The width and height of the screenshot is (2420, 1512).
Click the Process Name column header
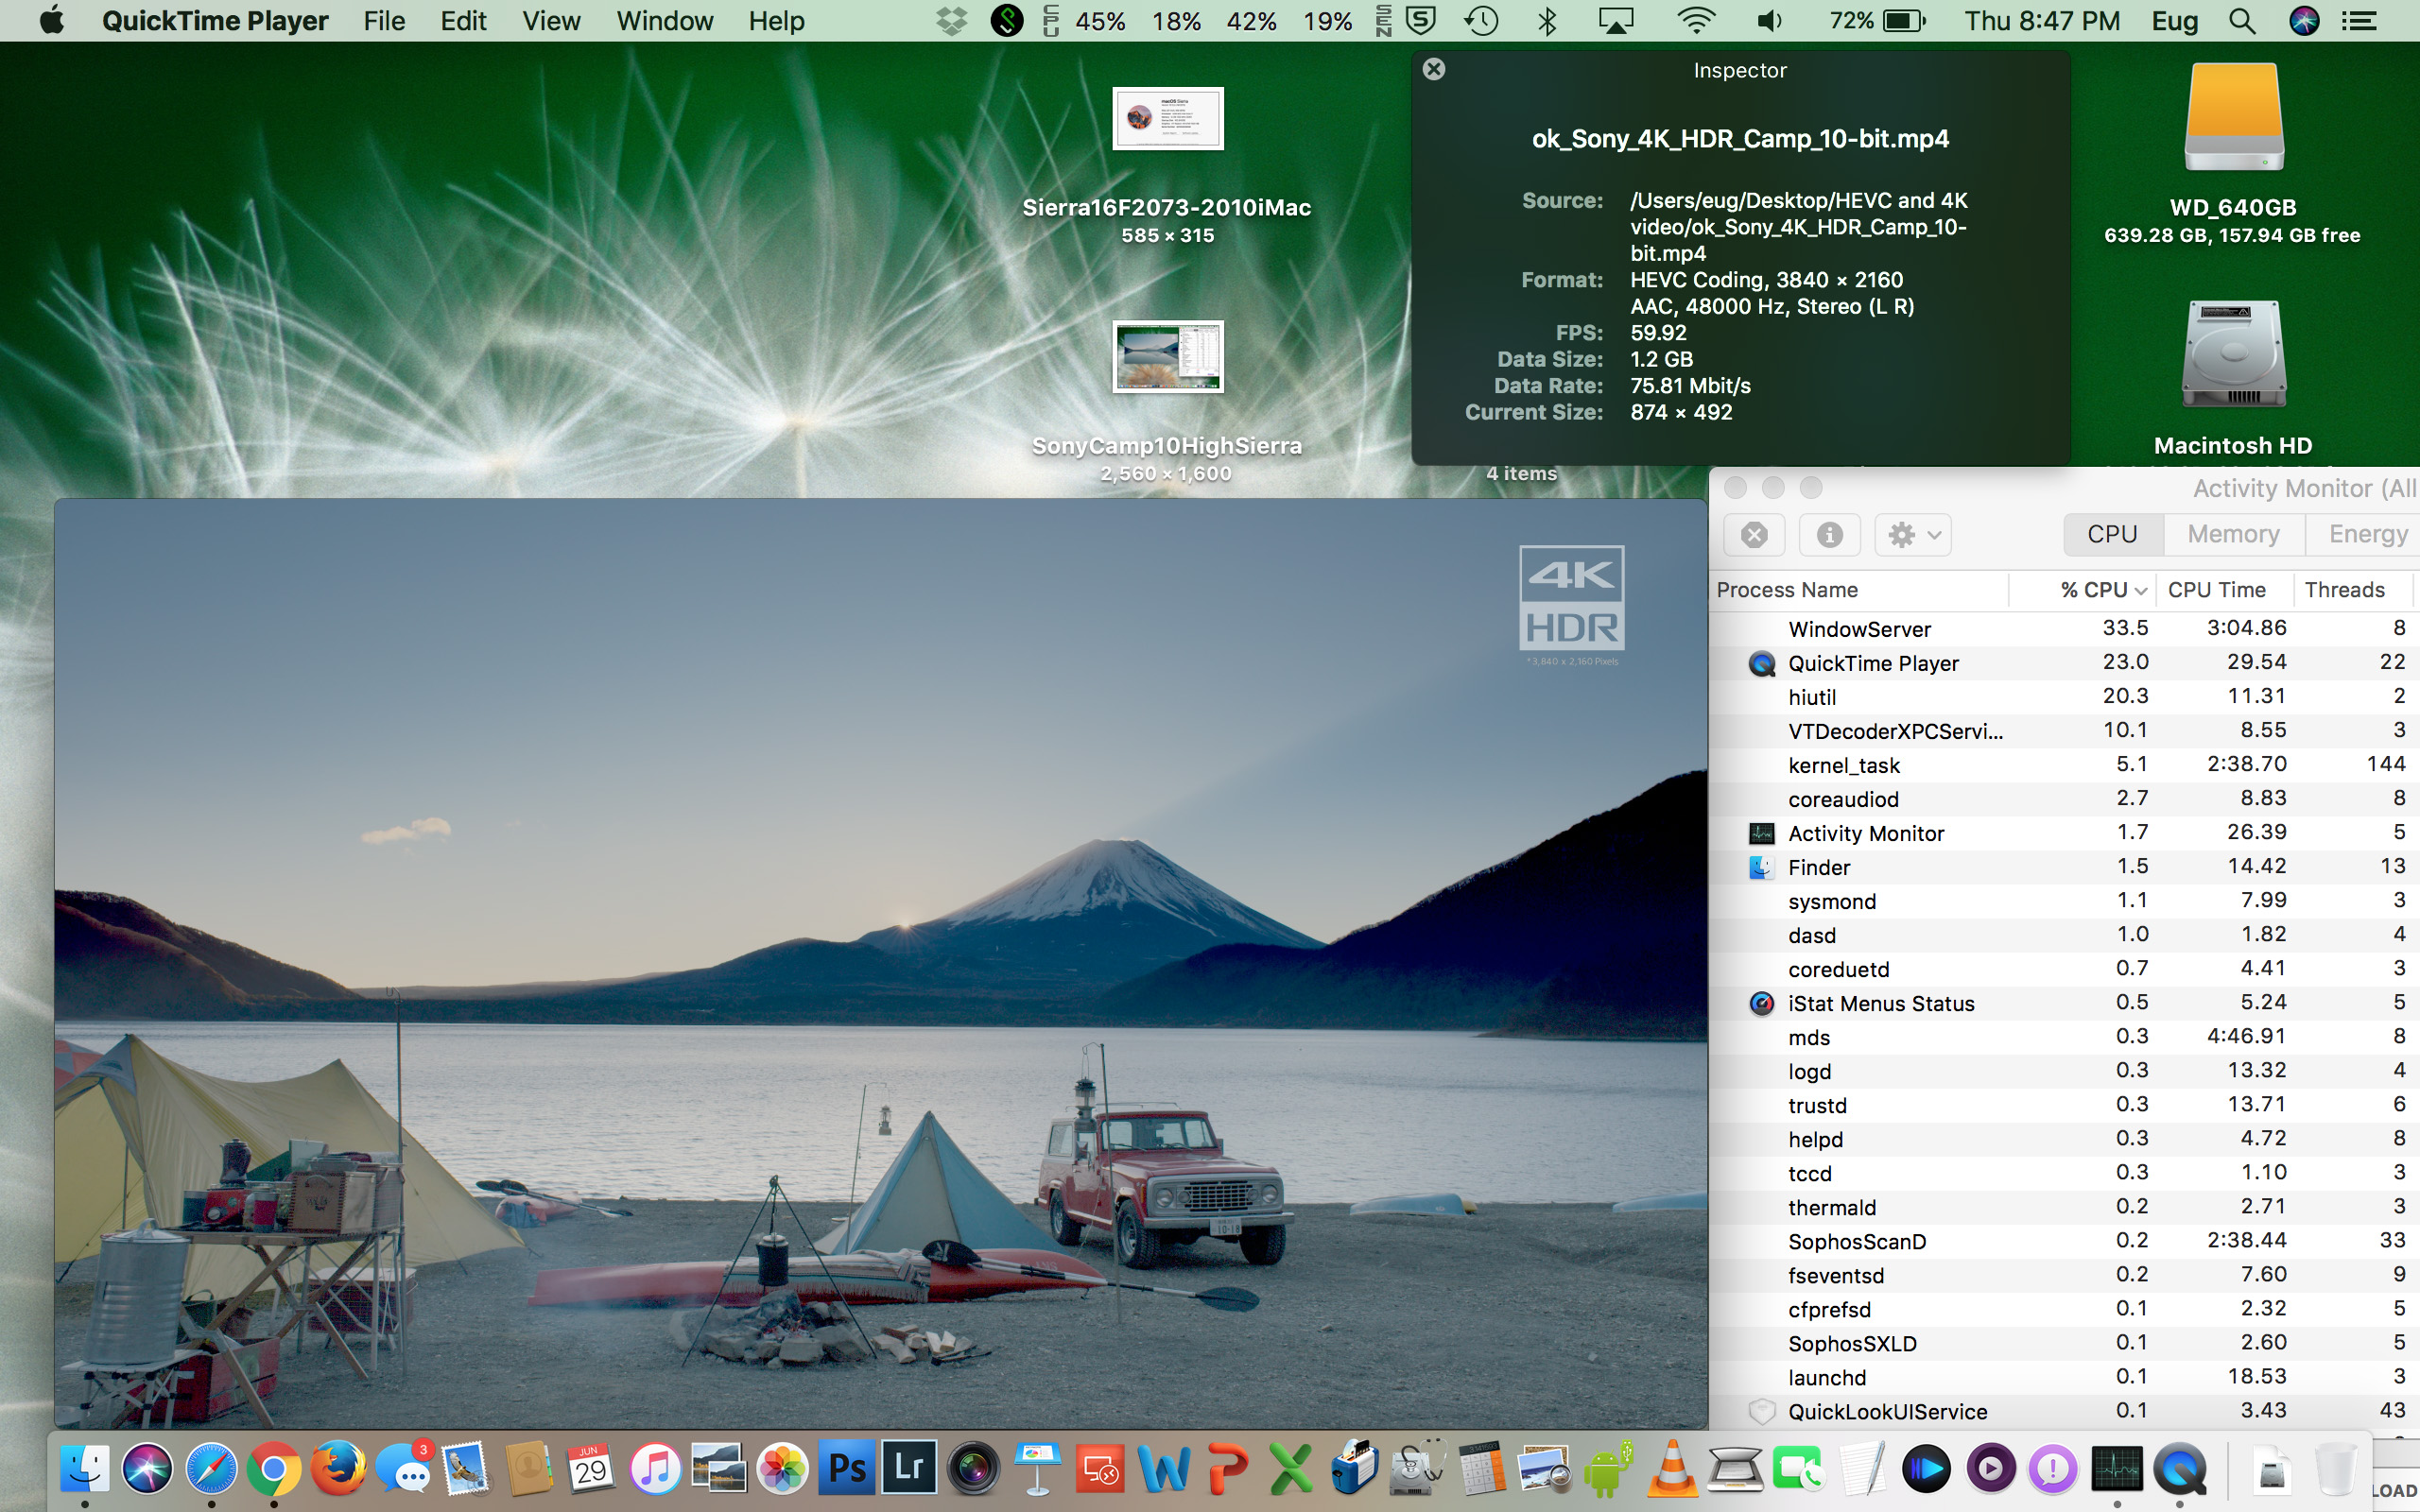pos(1787,590)
